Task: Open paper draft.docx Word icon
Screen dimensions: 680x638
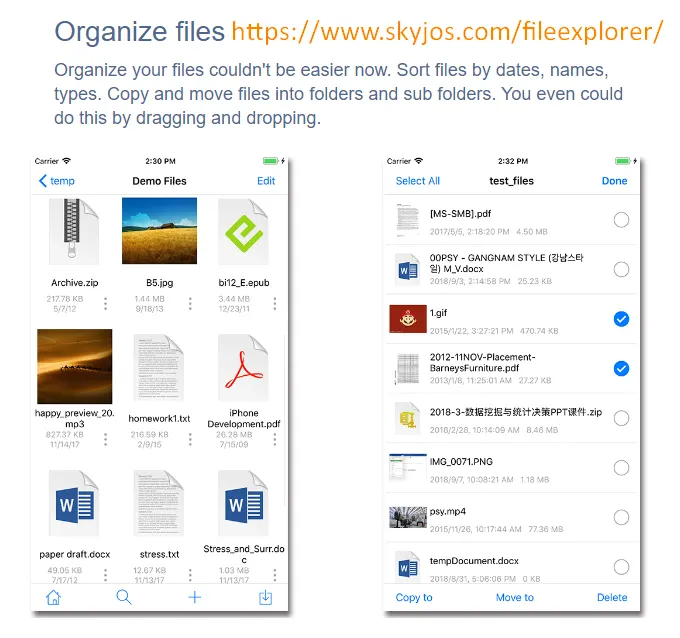Action: (x=74, y=503)
